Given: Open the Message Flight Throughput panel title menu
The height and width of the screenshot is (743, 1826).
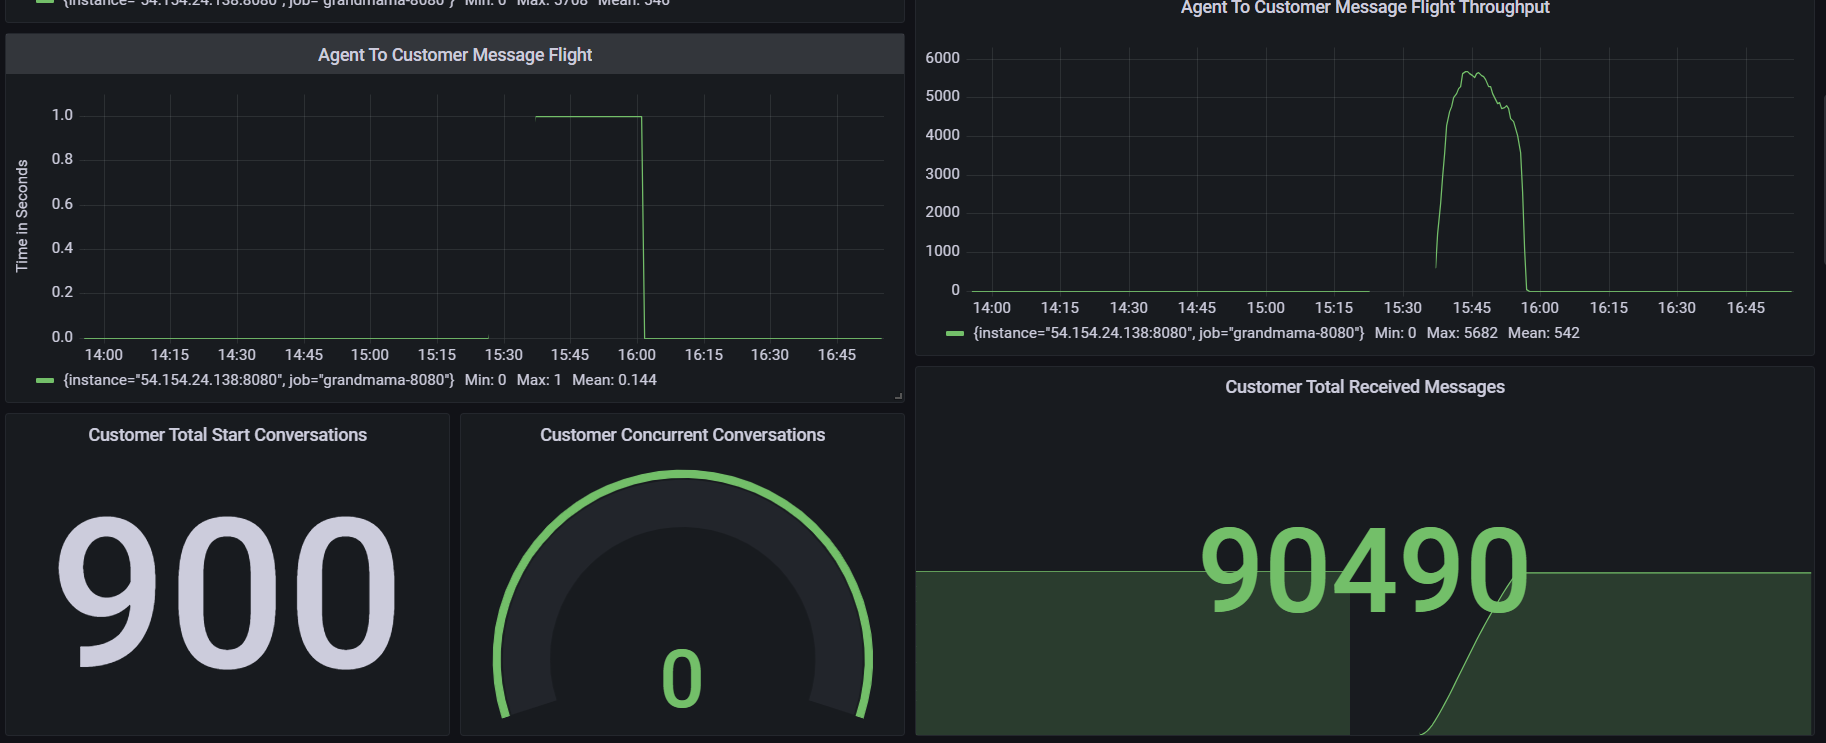Looking at the screenshot, I should pos(1364,8).
